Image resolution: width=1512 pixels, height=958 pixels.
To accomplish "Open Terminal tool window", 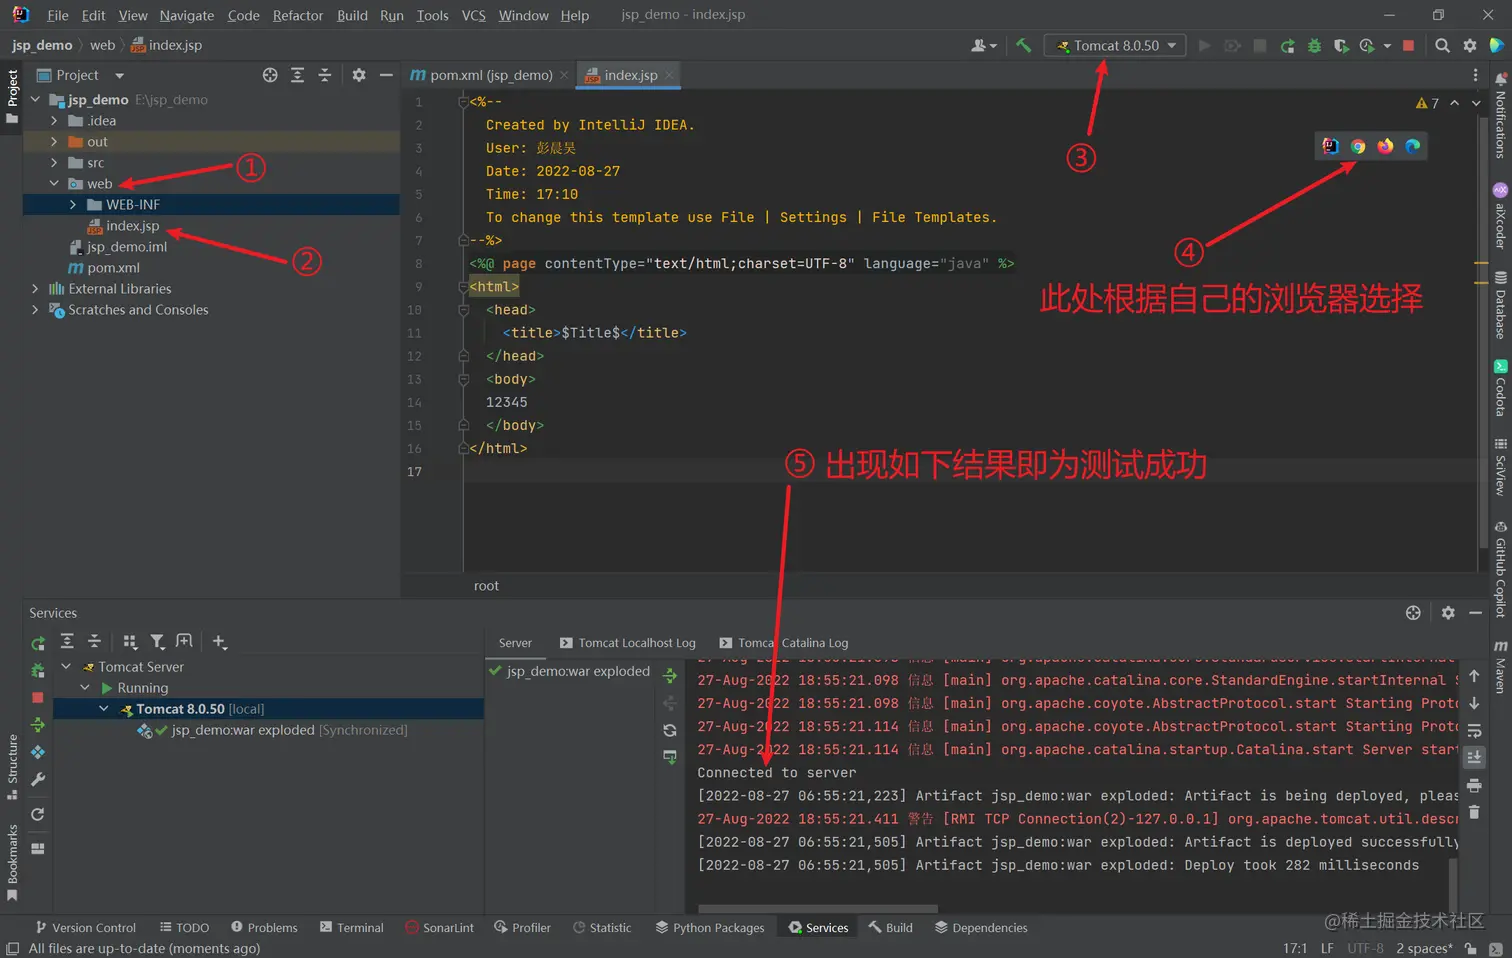I will point(352,928).
